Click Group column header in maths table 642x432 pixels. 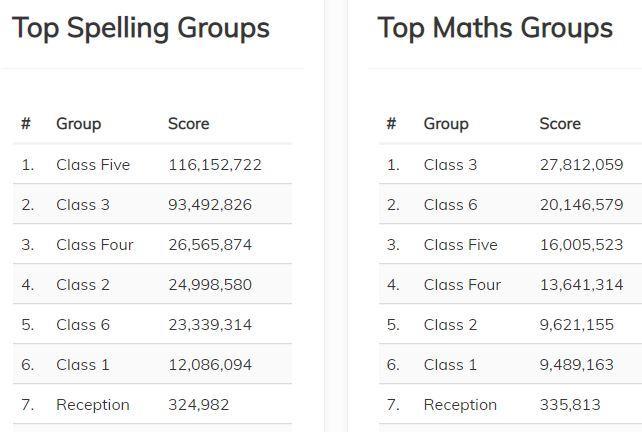[x=446, y=124]
